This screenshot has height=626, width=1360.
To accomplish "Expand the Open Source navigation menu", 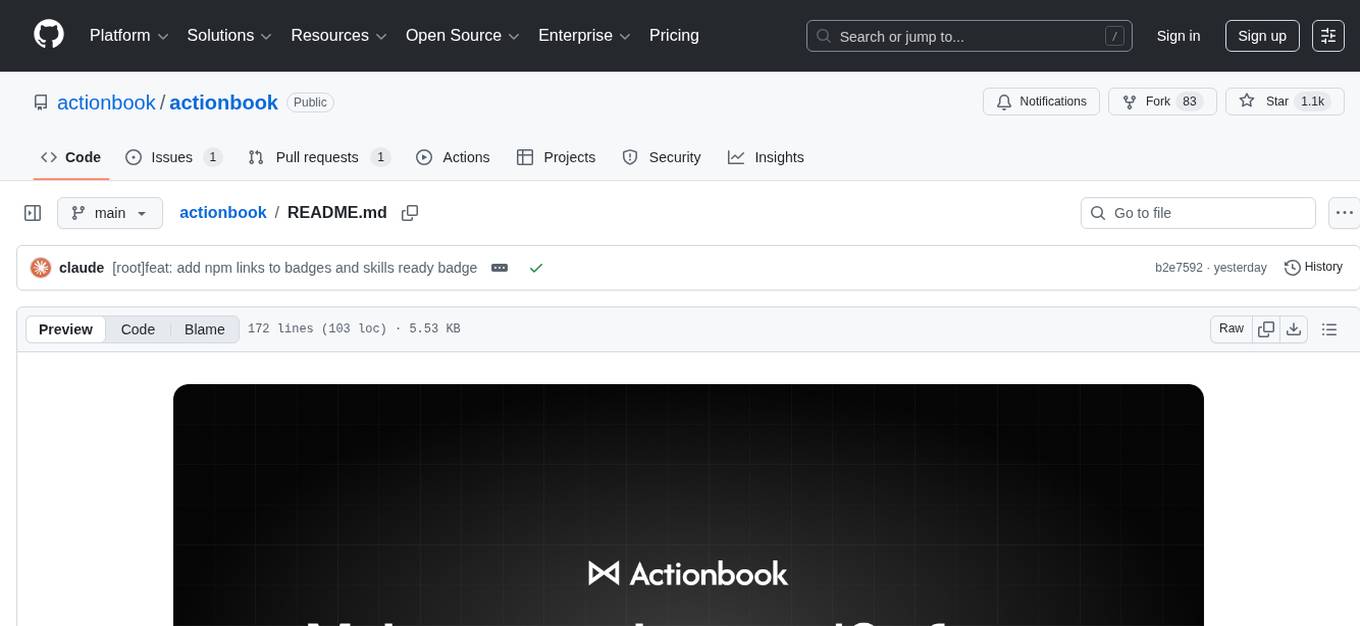I will coord(461,35).
